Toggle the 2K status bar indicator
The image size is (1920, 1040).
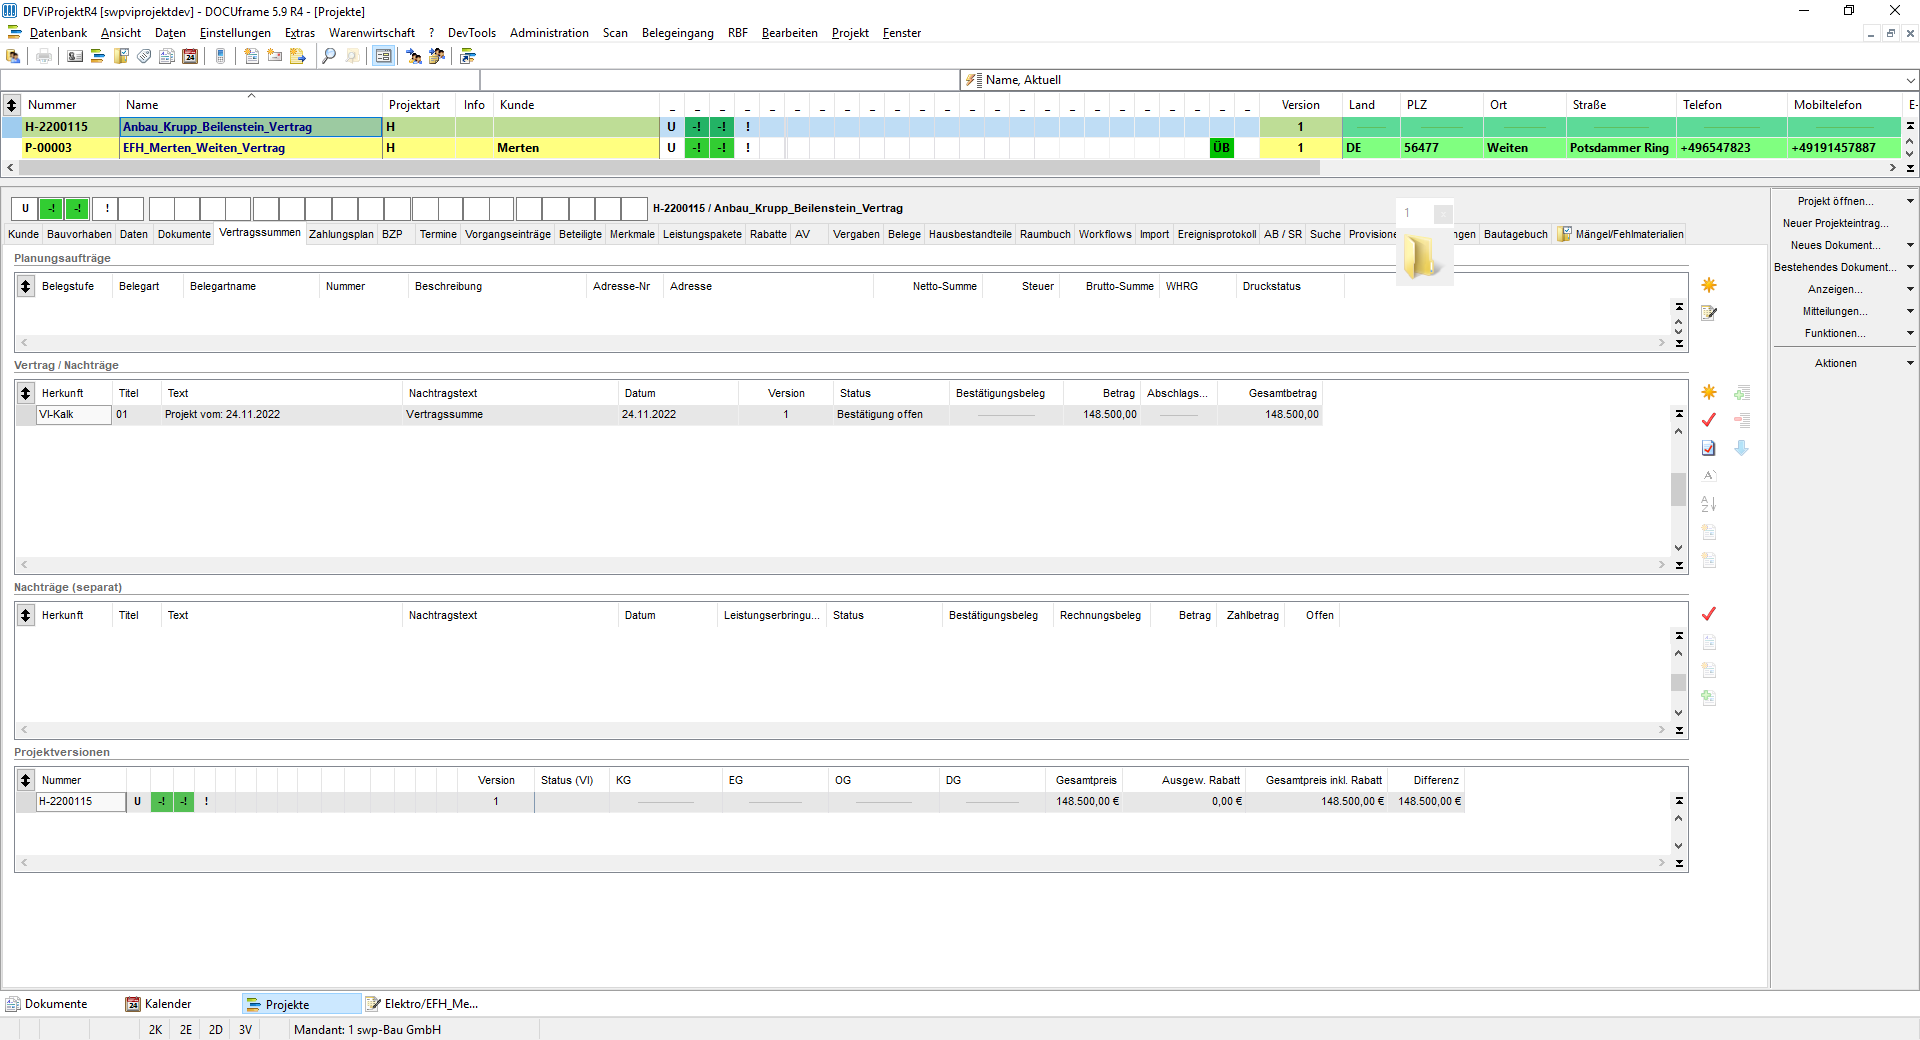pos(155,1029)
